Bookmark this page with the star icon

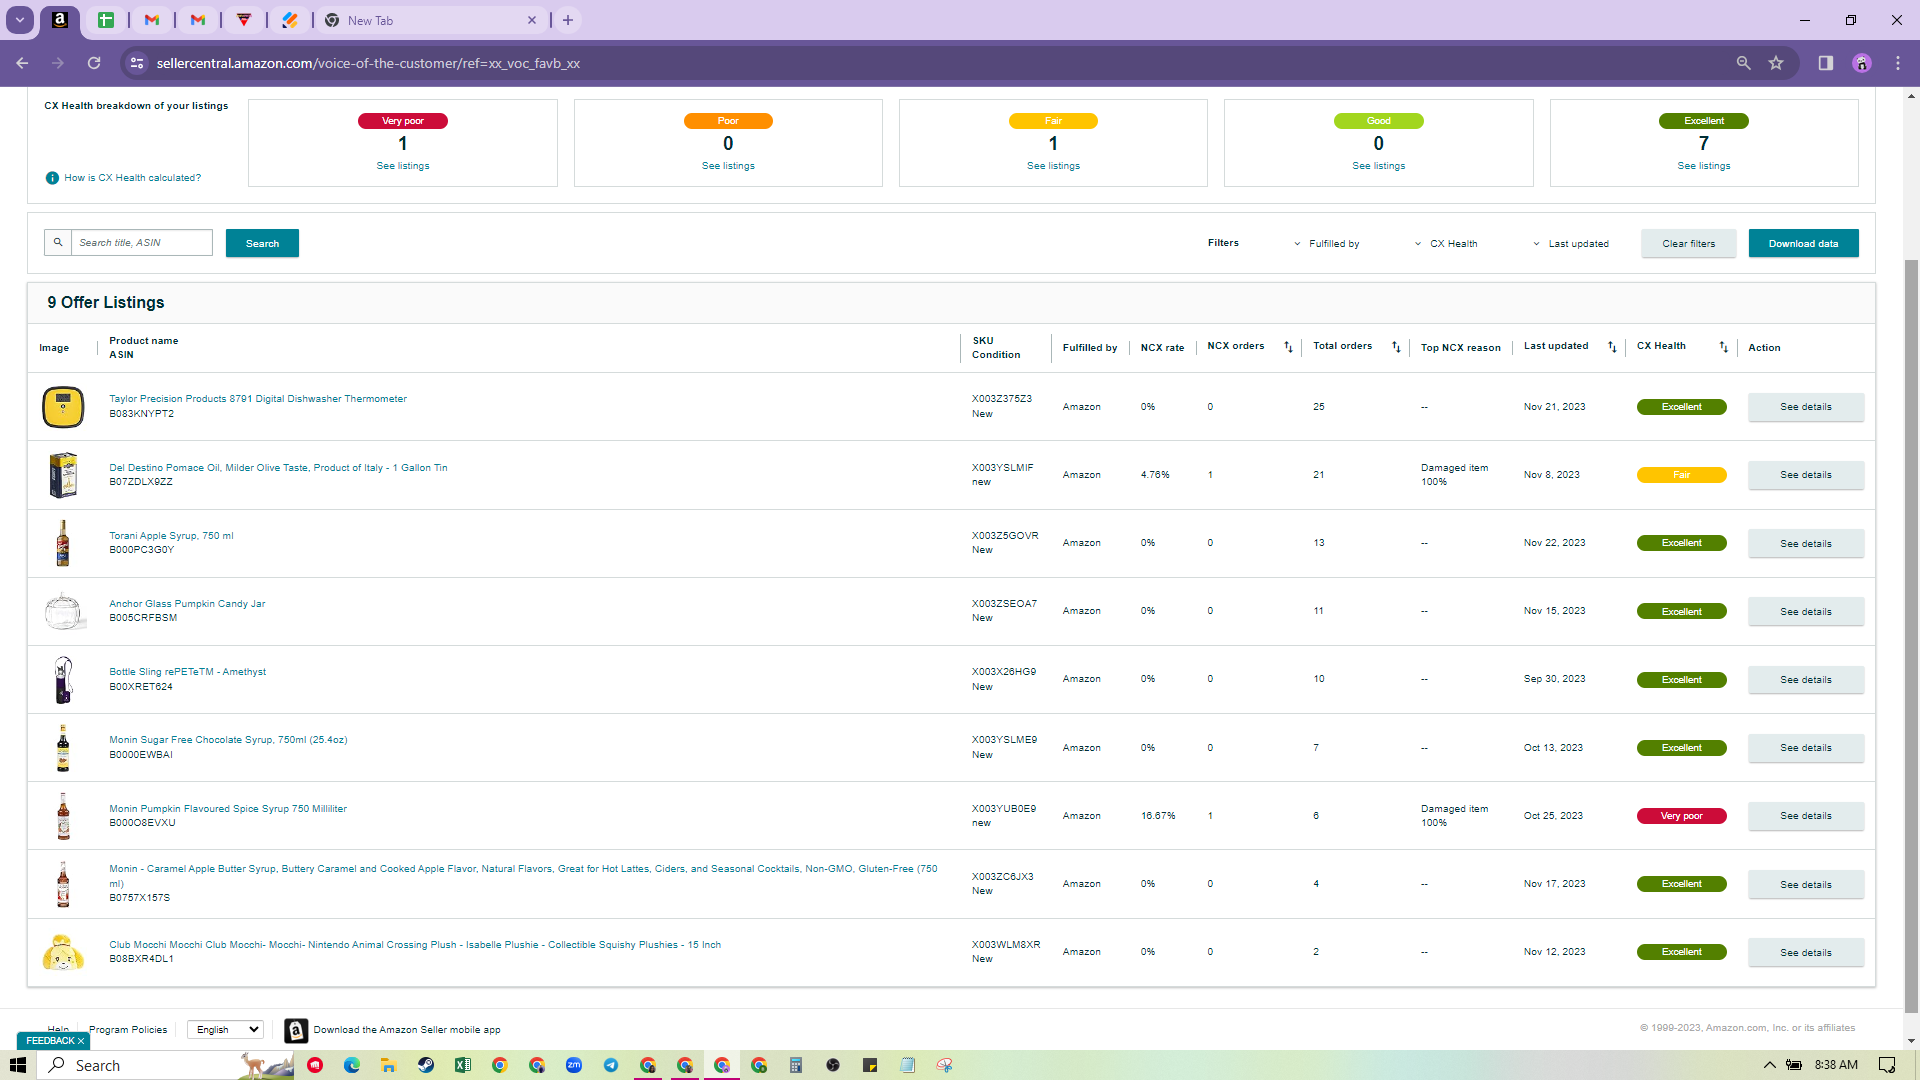[x=1776, y=63]
